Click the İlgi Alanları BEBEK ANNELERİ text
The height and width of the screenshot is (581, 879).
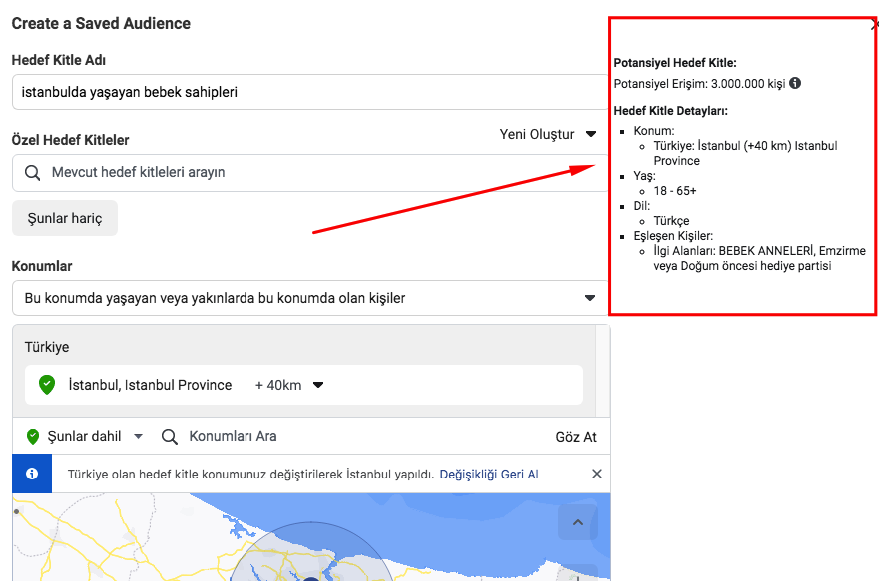[759, 258]
